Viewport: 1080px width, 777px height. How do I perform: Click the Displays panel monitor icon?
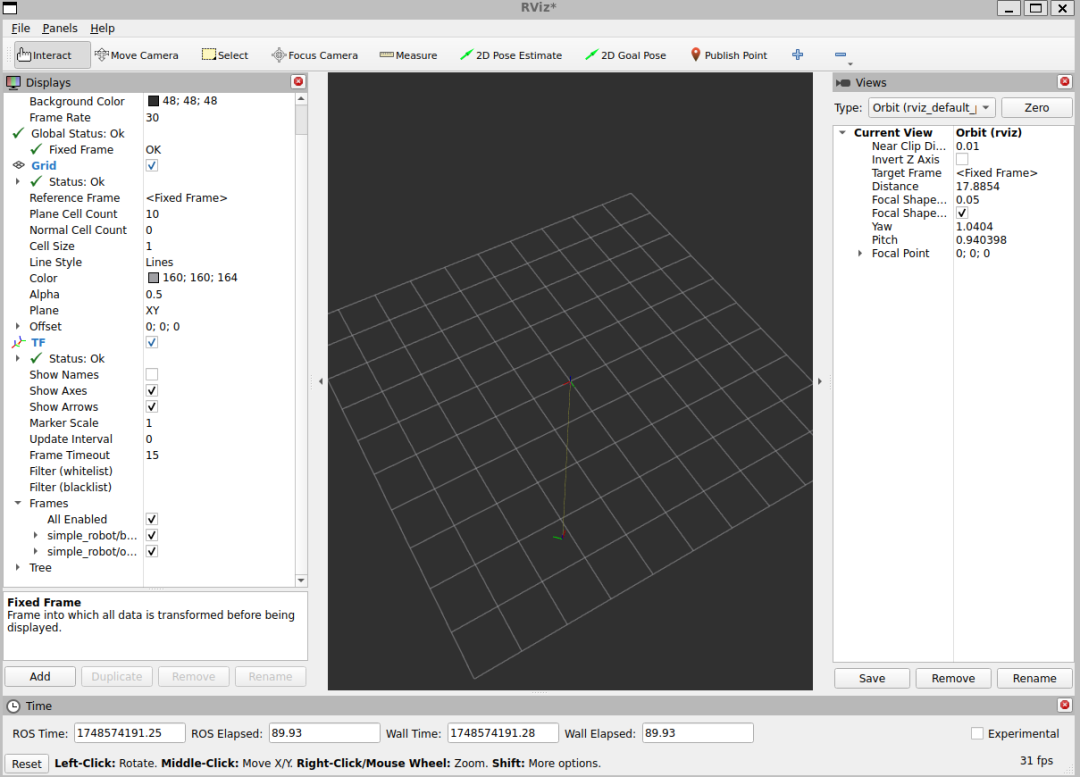point(13,83)
